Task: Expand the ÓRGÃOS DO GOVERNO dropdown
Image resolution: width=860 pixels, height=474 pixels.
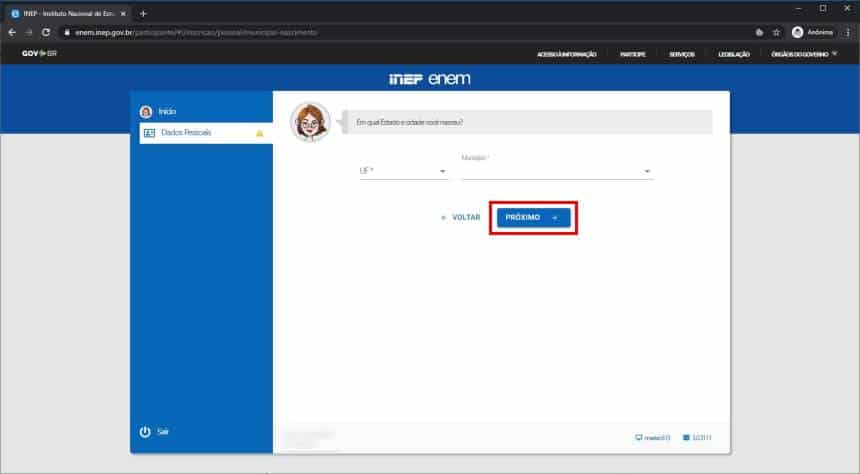Action: coord(804,54)
